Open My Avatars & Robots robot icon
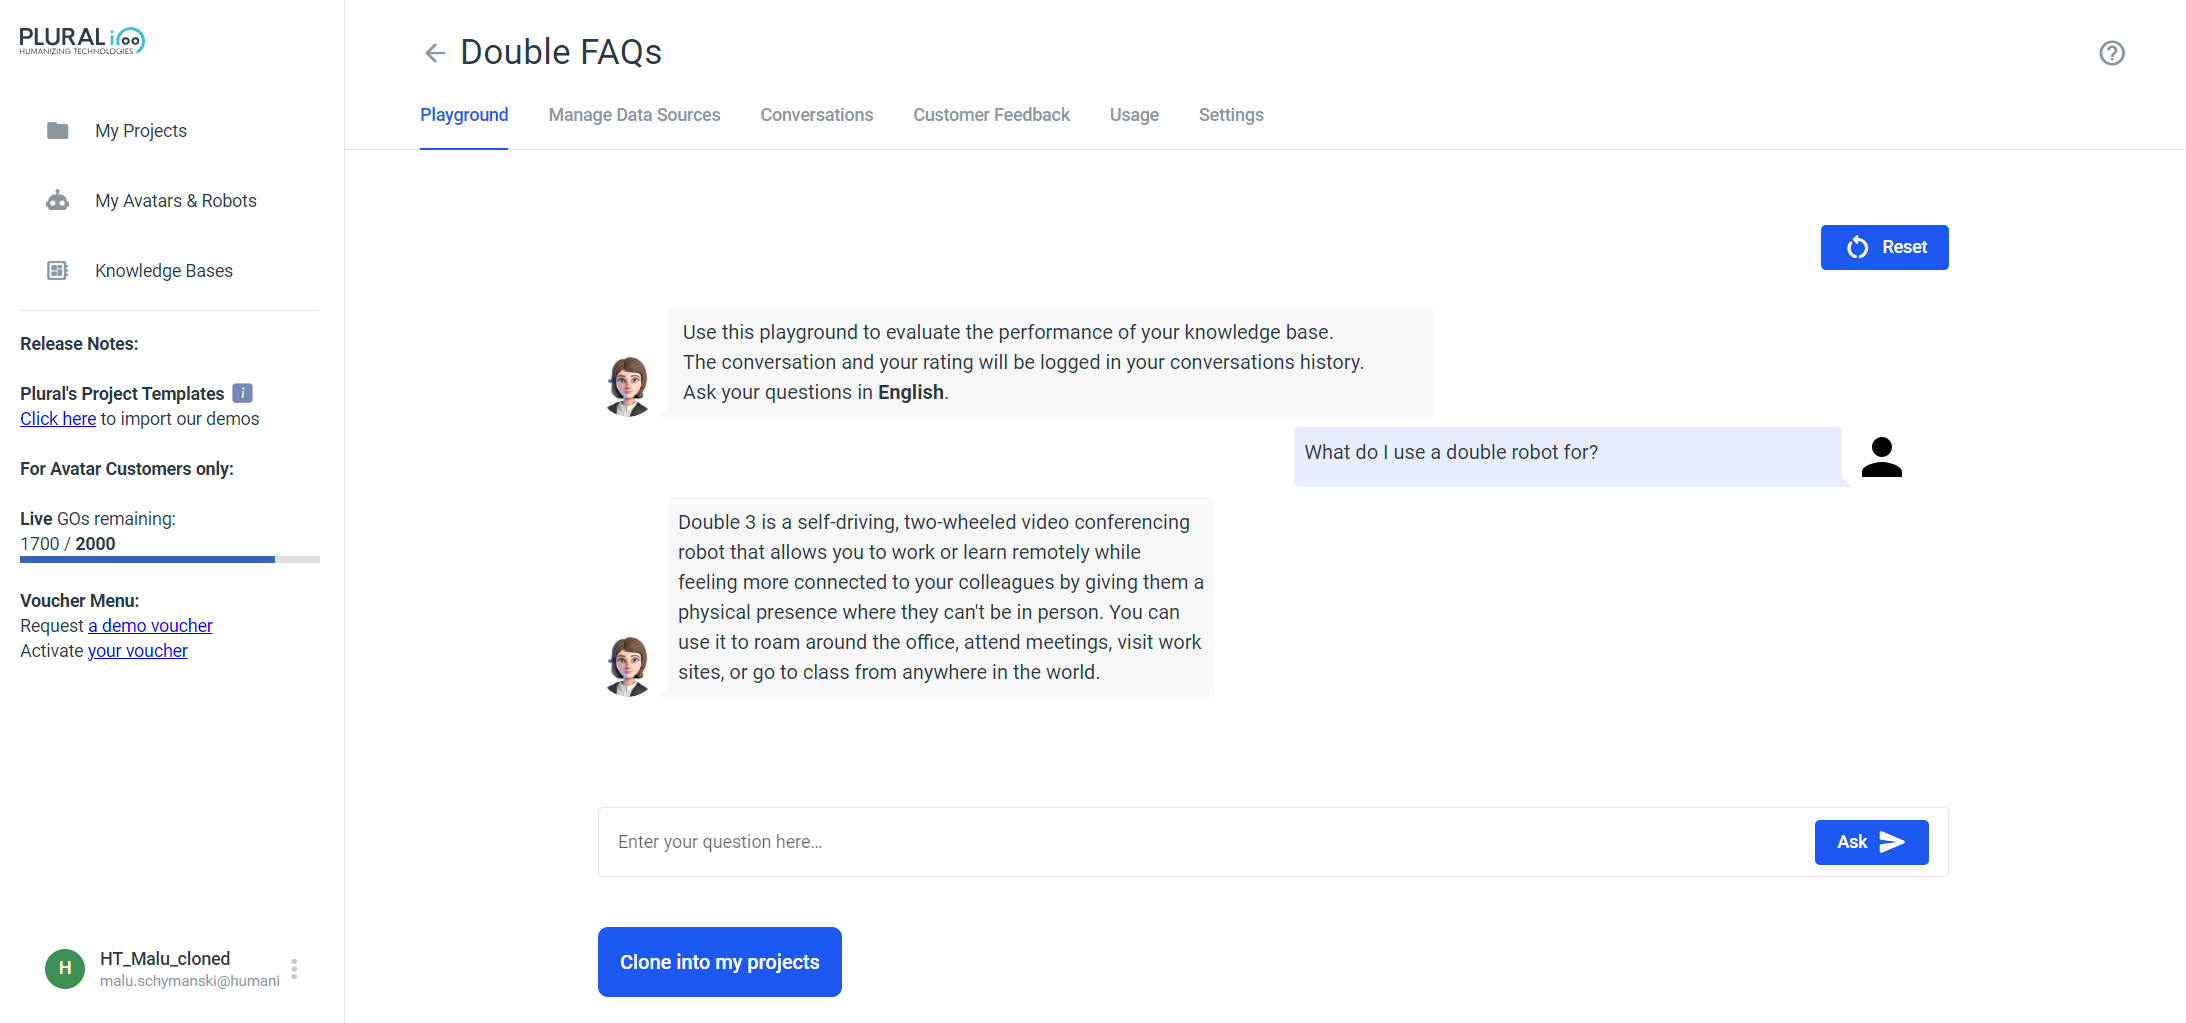Screen dimensions: 2186x1023 (x=58, y=201)
